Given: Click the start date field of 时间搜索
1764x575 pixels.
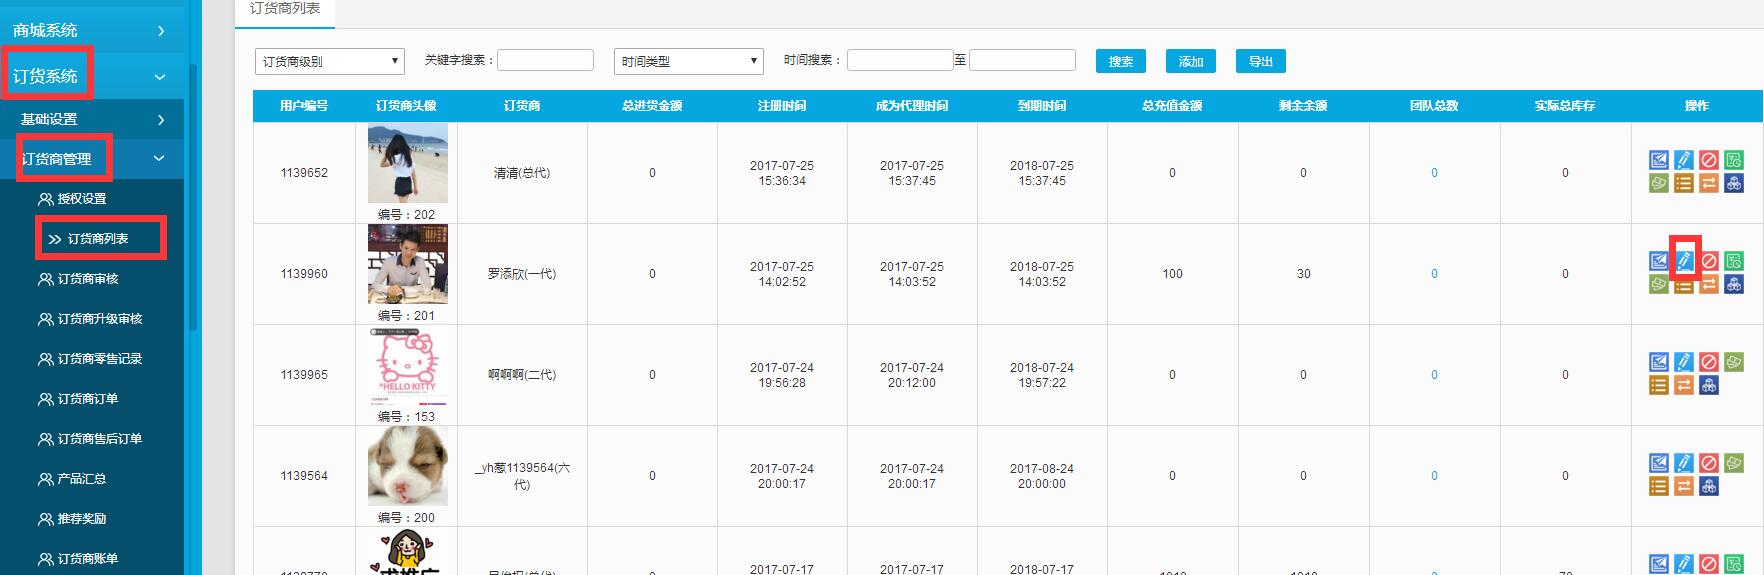Looking at the screenshot, I should [900, 60].
